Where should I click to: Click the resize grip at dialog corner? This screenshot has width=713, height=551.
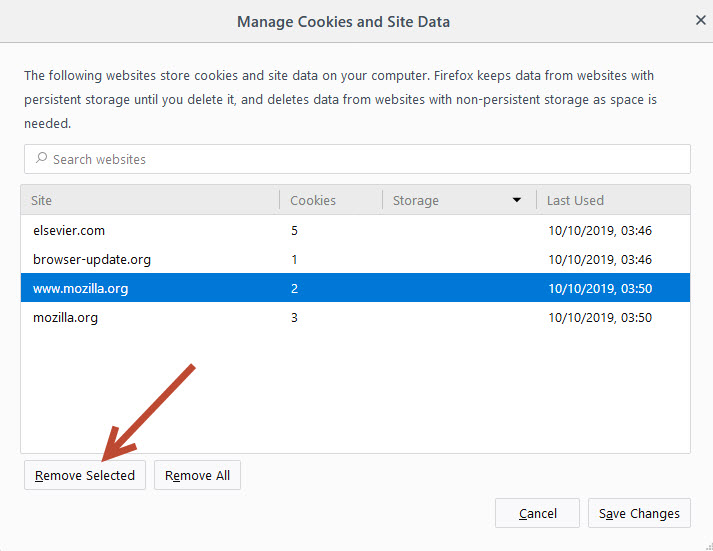[709, 547]
